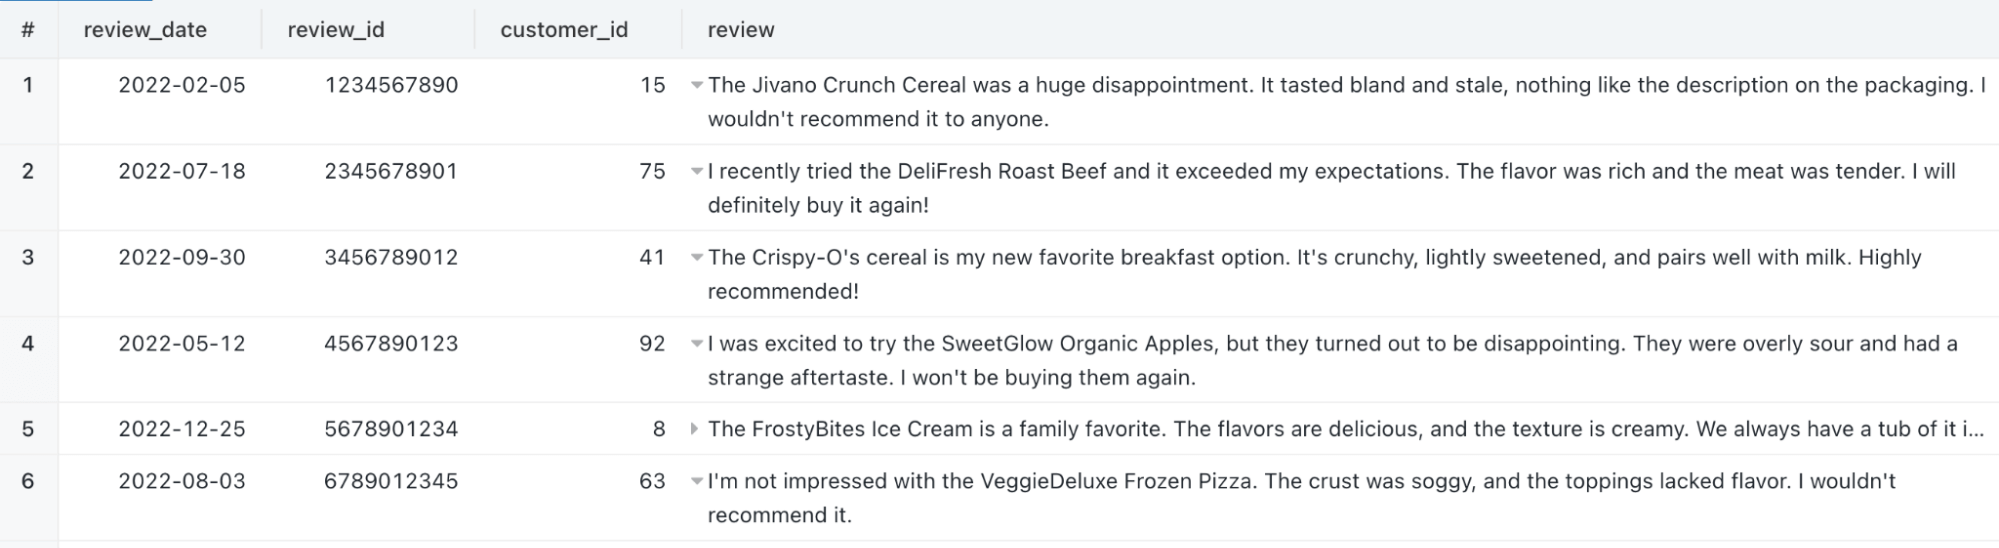Select row number 4
The width and height of the screenshot is (1999, 548).
(28, 344)
